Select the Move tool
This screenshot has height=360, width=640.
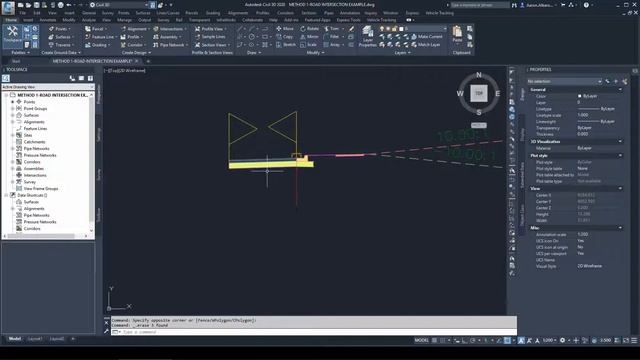coord(285,29)
